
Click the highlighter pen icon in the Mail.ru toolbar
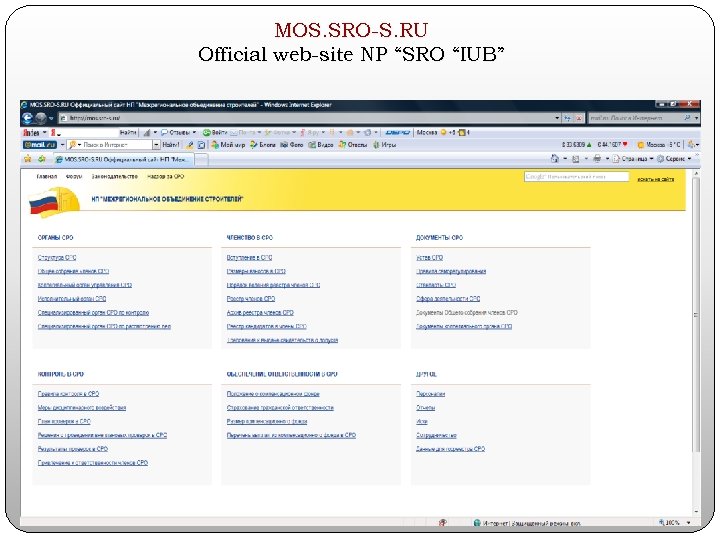tap(189, 145)
